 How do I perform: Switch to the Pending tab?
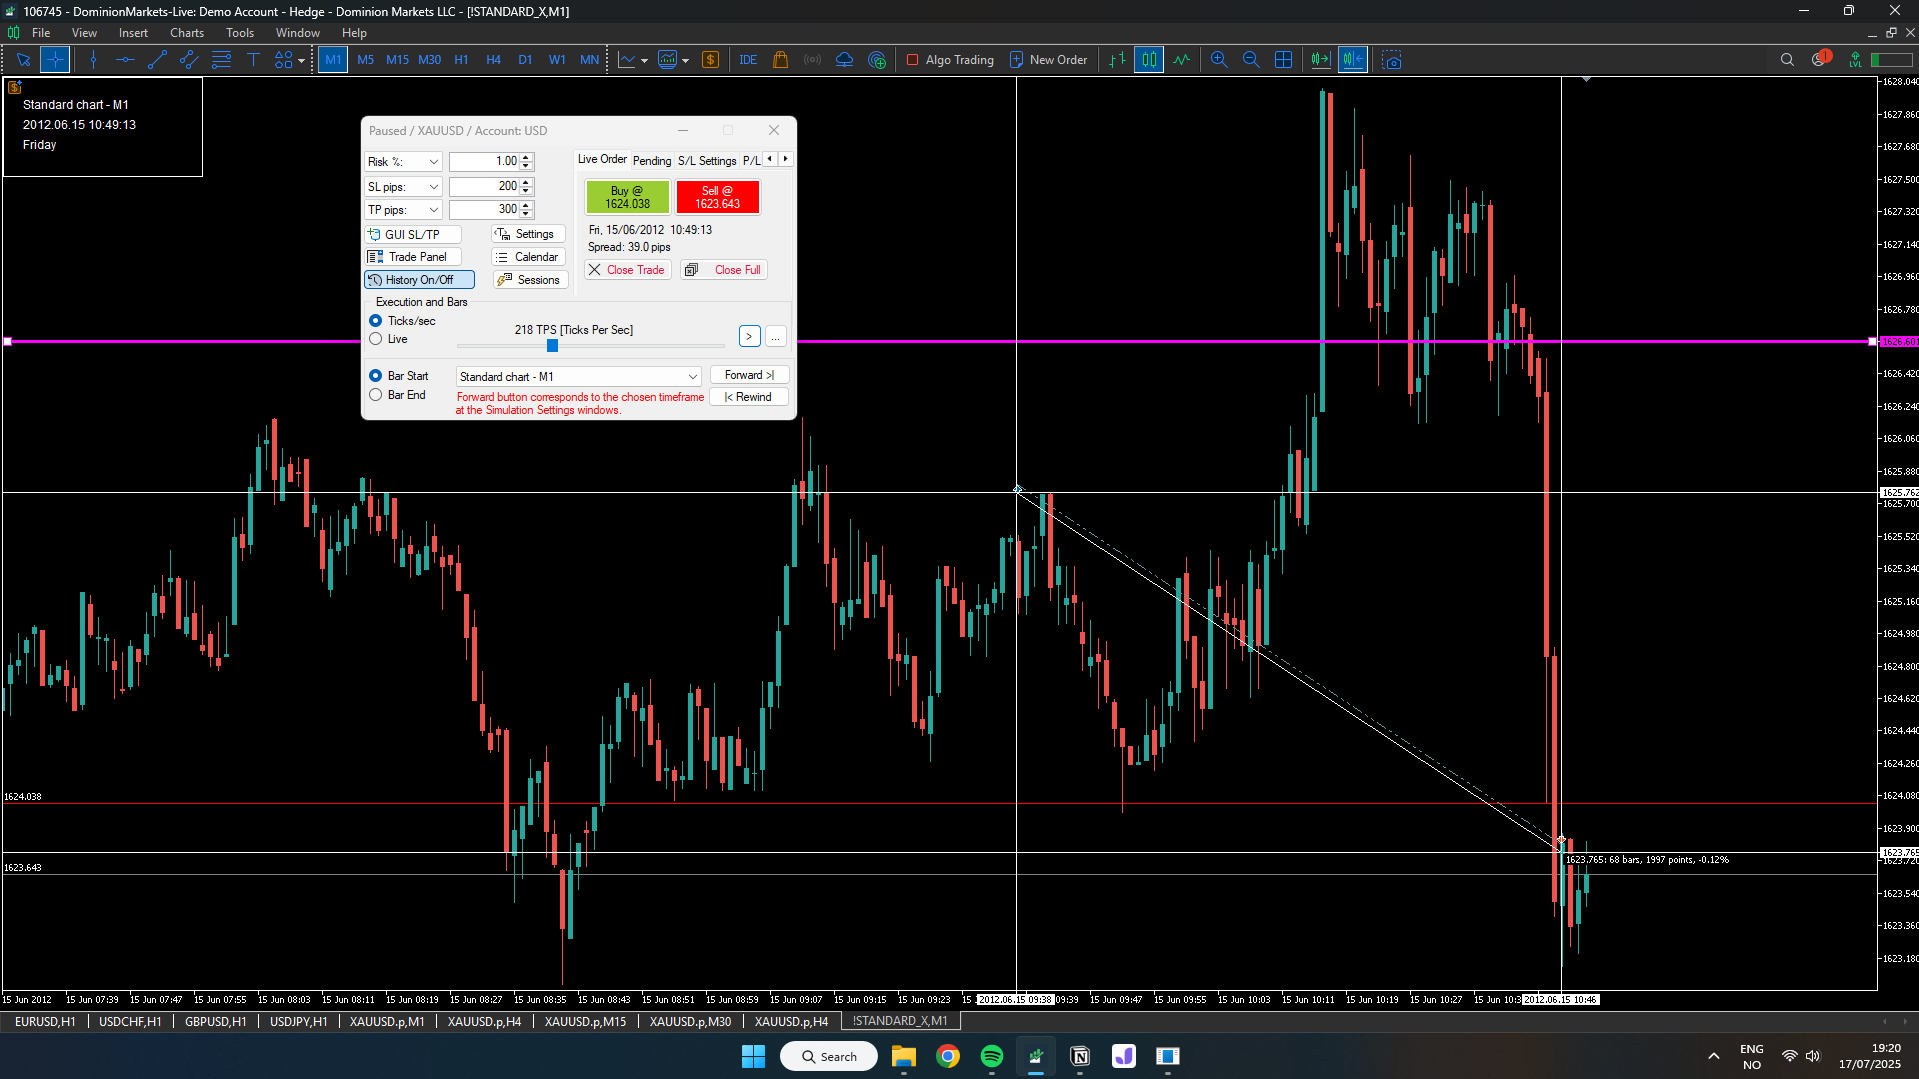tap(652, 161)
